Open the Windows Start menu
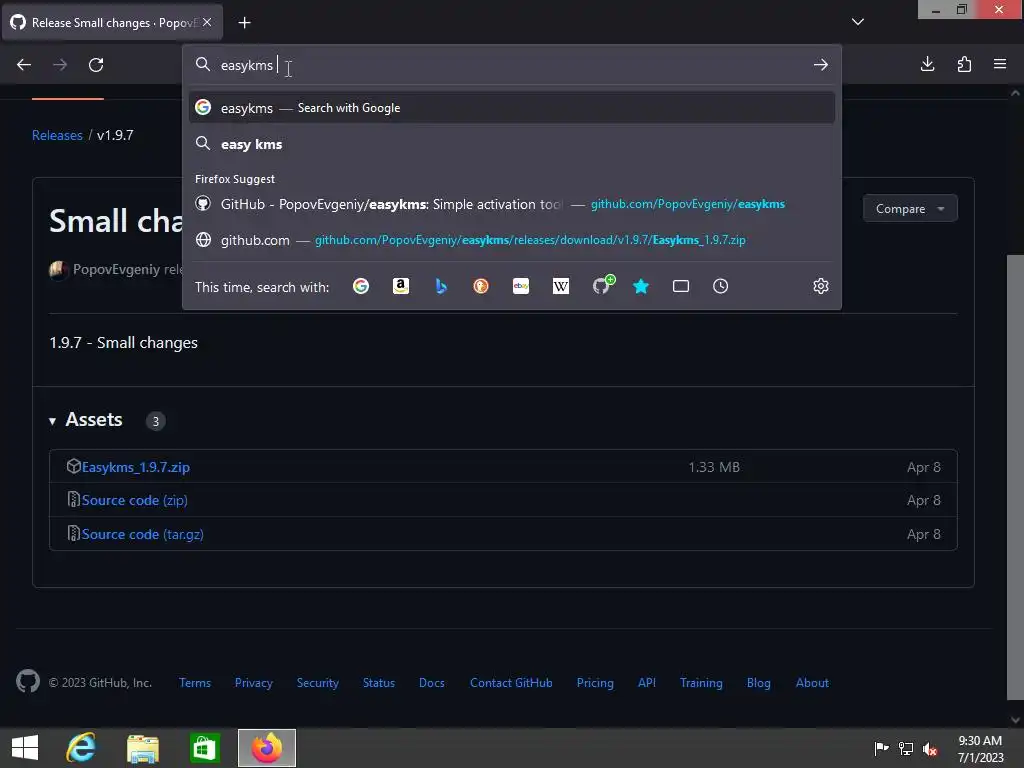This screenshot has height=768, width=1024. tap(25, 748)
